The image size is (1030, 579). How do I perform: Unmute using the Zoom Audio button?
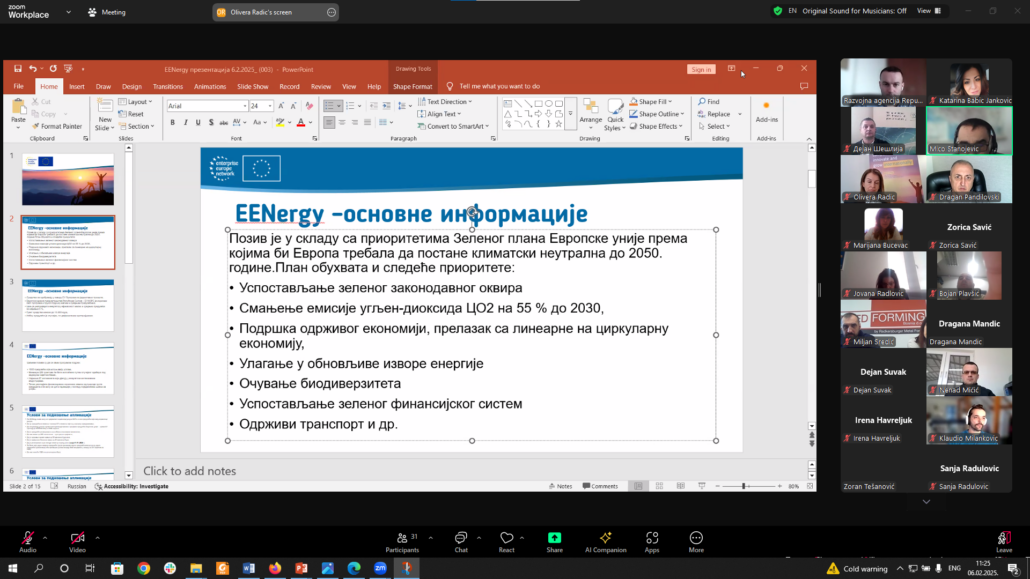[28, 542]
